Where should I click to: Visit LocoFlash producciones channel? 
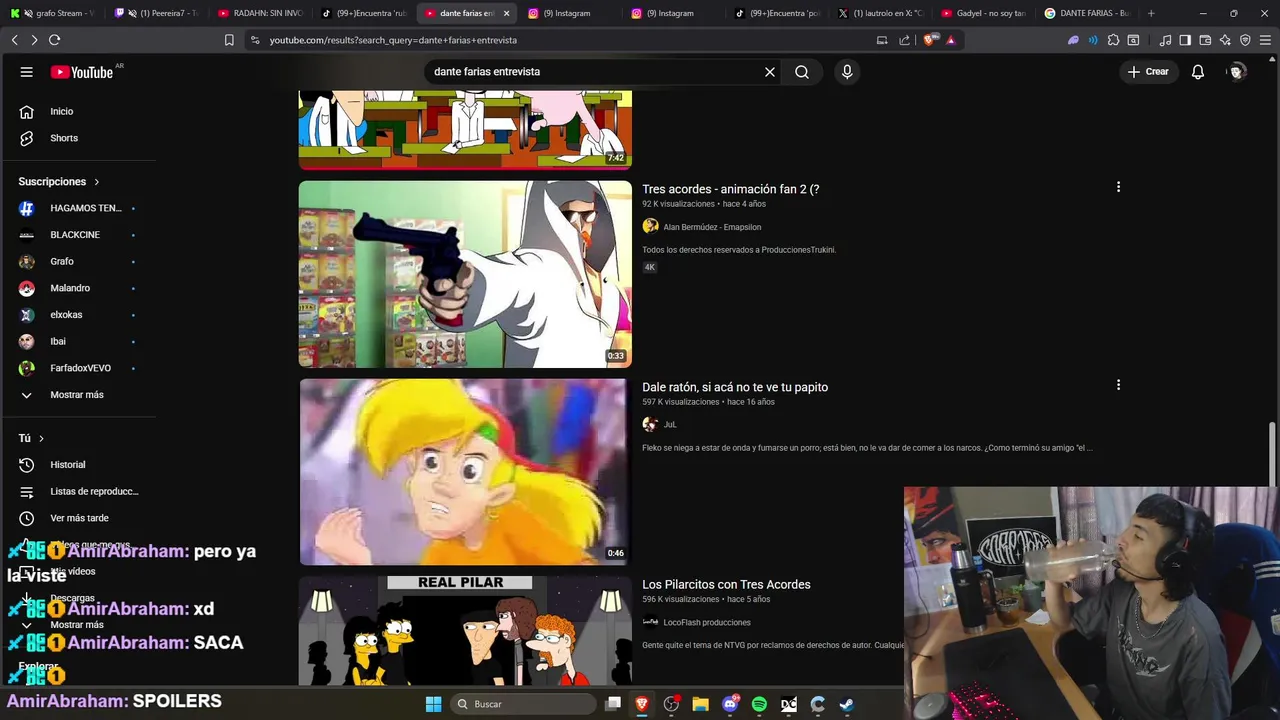click(706, 622)
